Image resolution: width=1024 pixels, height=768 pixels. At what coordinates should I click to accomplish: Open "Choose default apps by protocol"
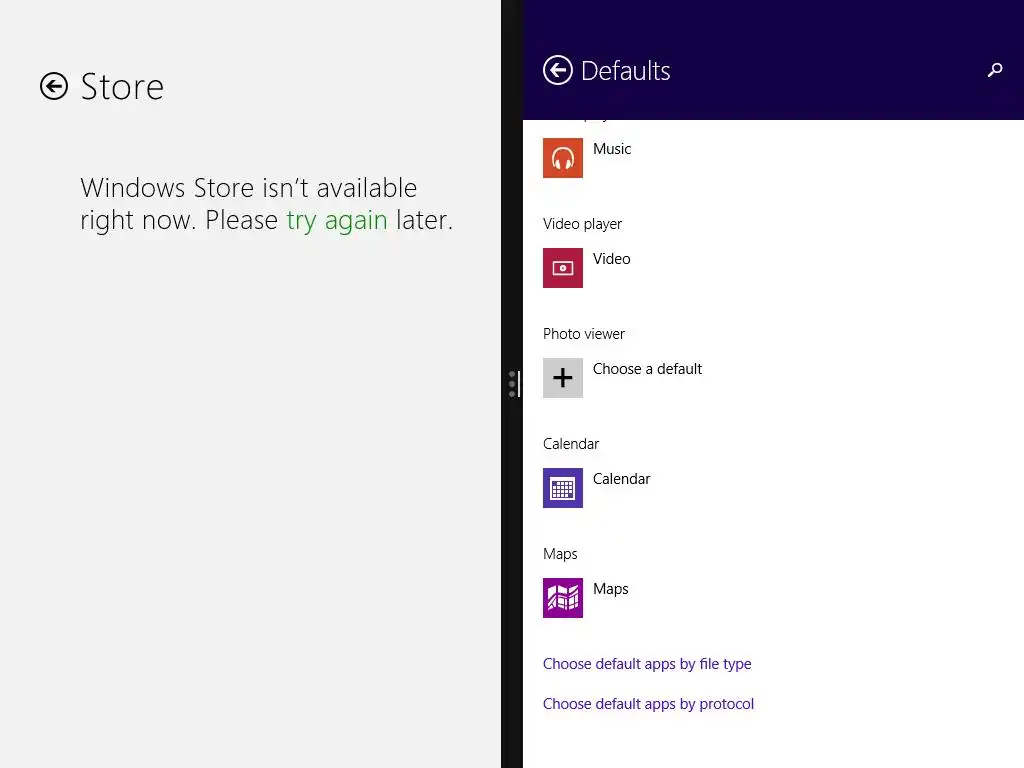(x=648, y=704)
